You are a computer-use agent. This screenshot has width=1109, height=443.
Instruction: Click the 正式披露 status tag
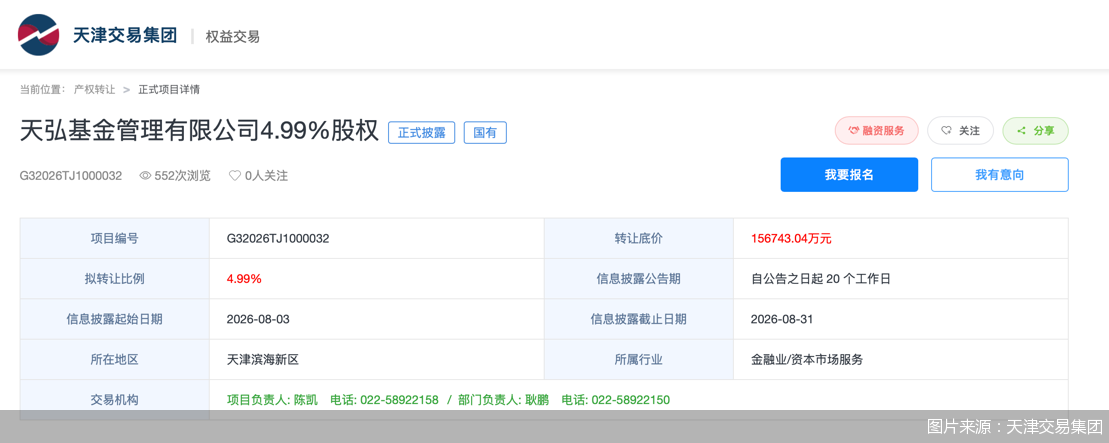click(x=422, y=132)
